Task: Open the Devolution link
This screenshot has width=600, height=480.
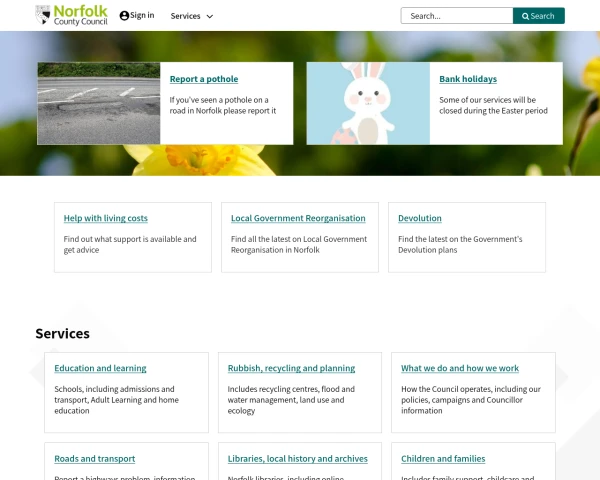Action: click(420, 218)
